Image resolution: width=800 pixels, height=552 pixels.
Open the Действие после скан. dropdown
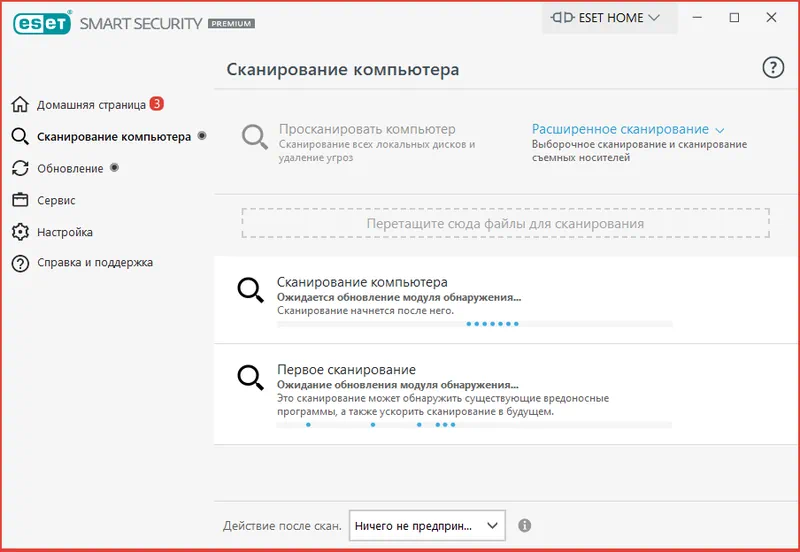tap(427, 525)
